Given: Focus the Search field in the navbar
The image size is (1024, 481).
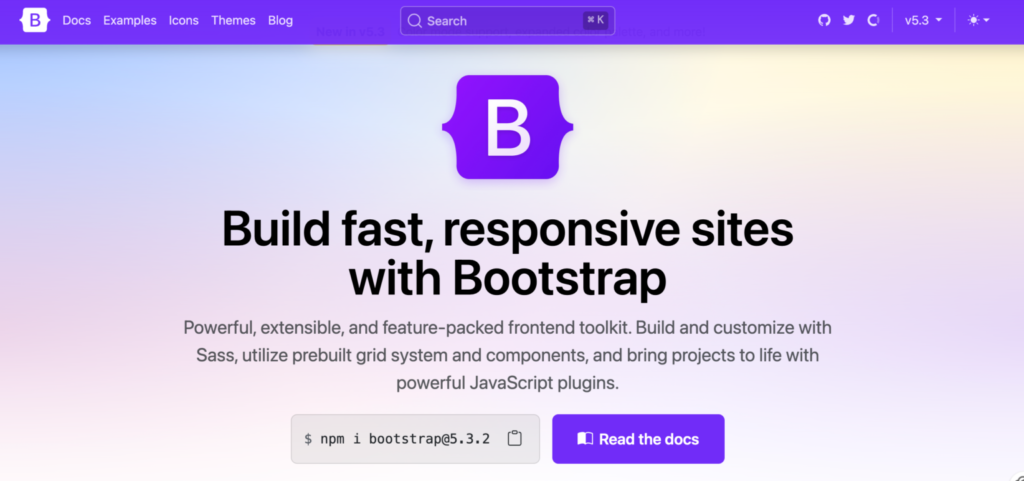Looking at the screenshot, I should pyautogui.click(x=507, y=21).
